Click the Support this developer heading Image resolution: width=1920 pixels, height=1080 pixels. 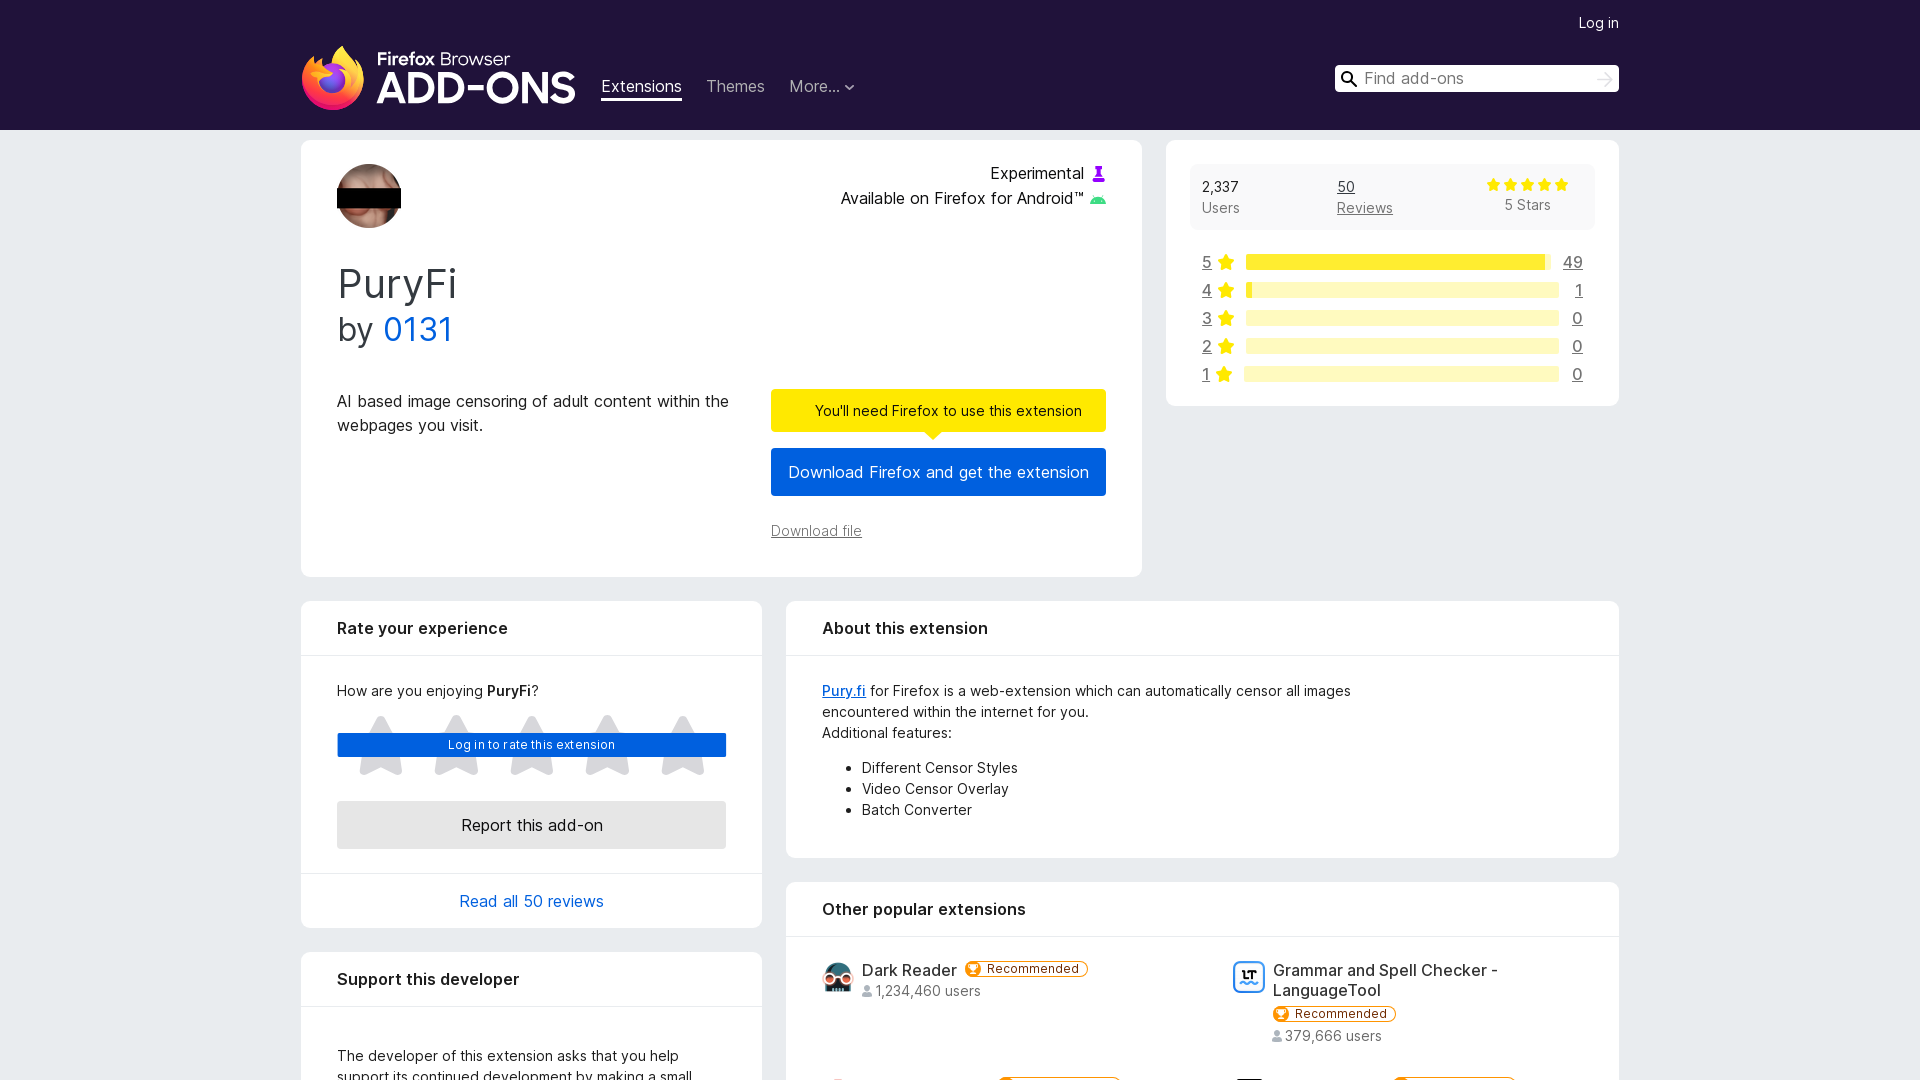[428, 979]
